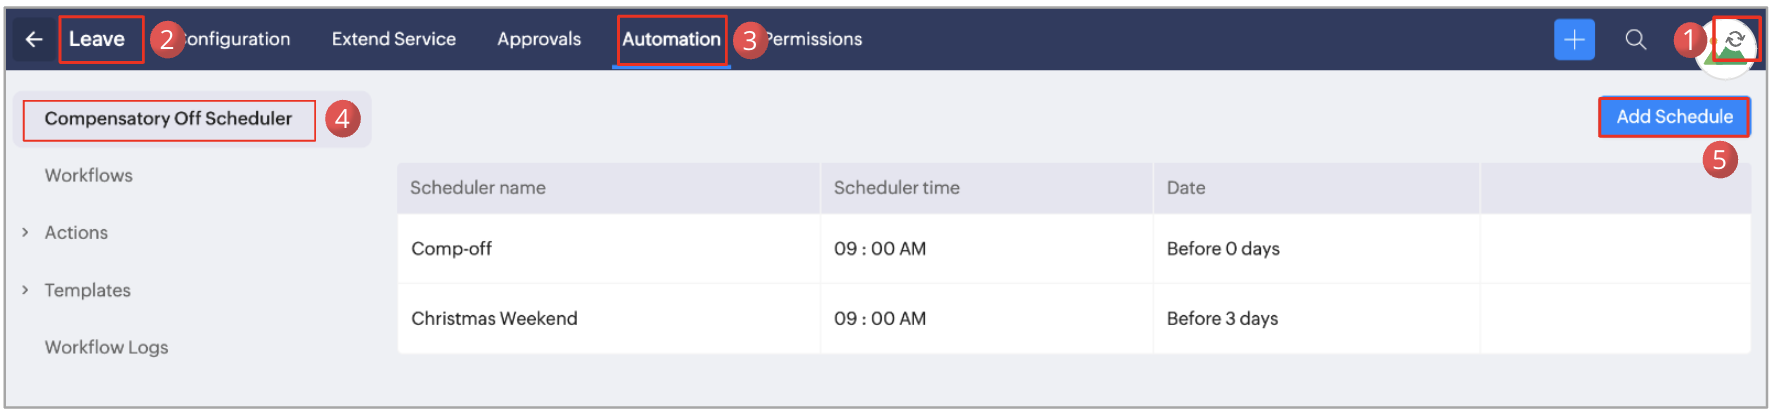
Task: Click the profile avatar sync icon
Action: [x=1735, y=41]
